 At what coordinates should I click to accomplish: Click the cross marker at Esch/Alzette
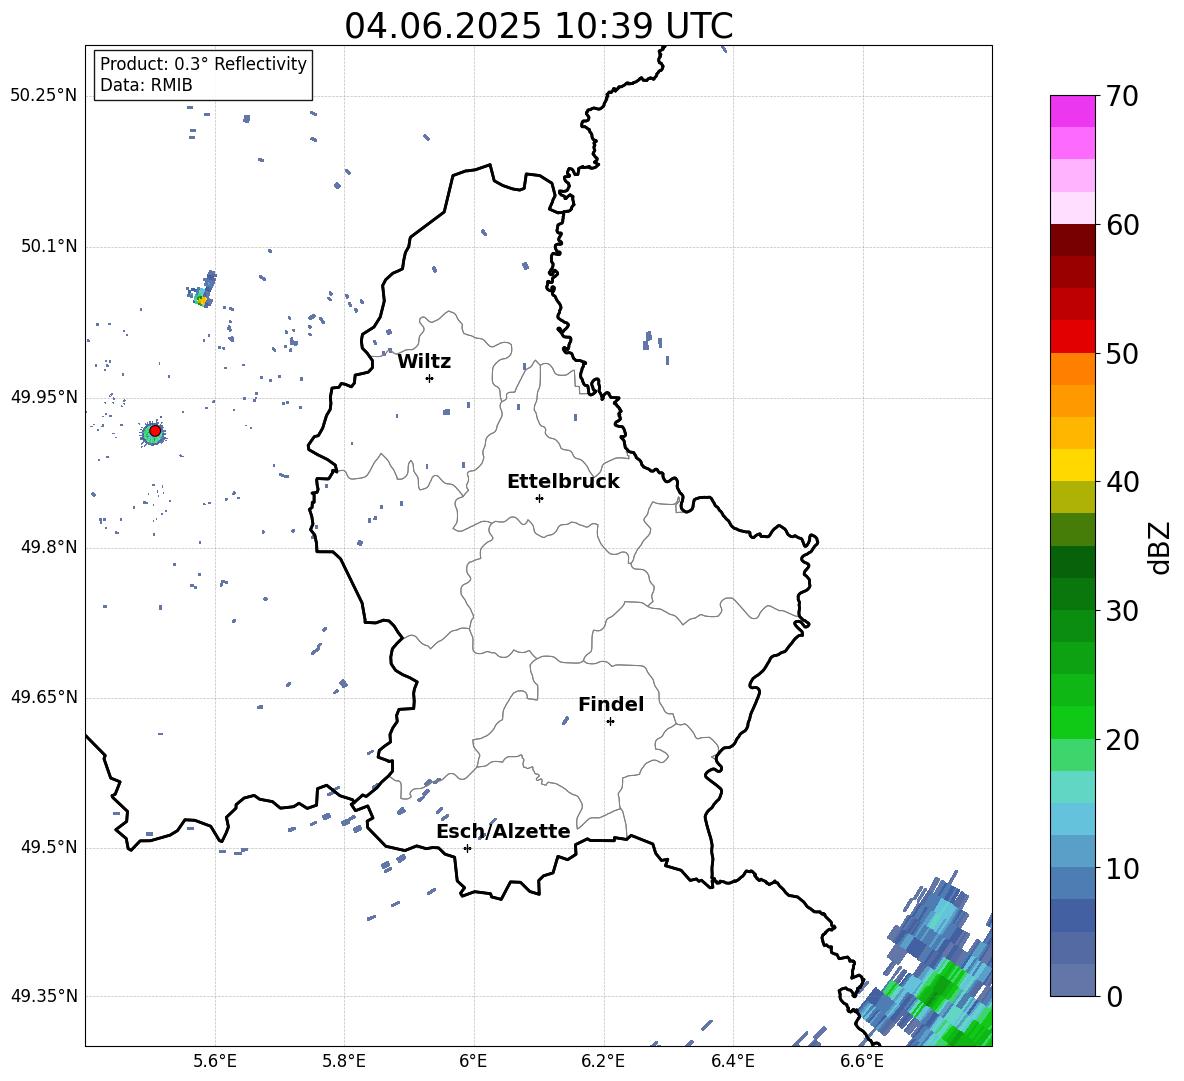click(x=467, y=848)
